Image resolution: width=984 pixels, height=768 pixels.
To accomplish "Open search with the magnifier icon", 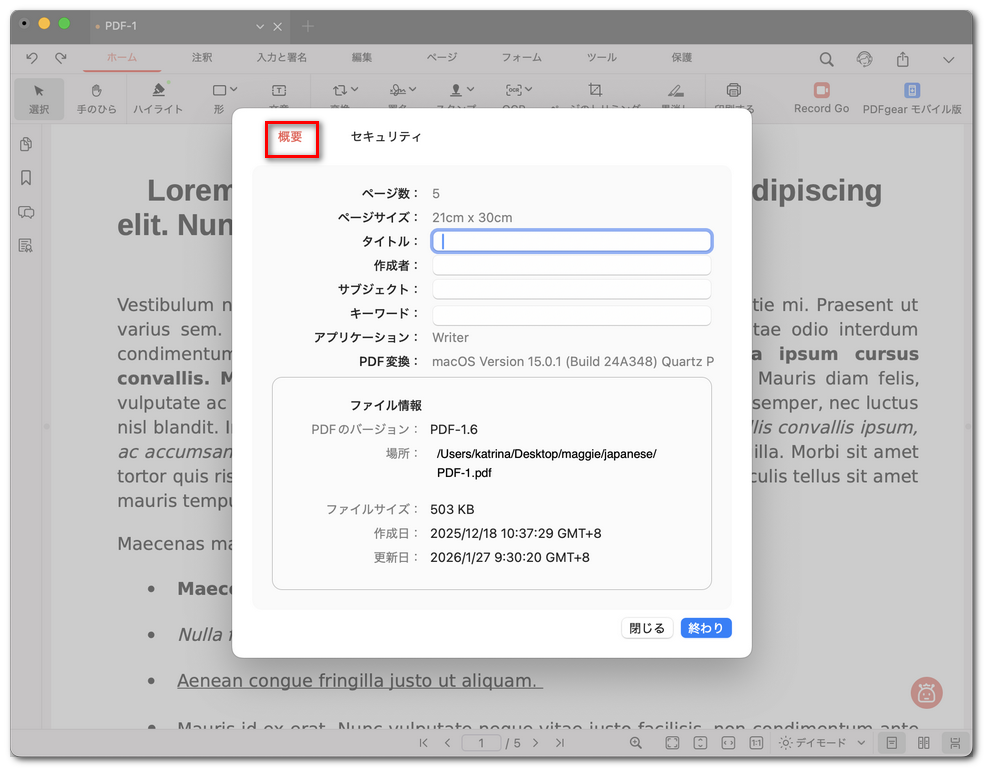I will [x=826, y=59].
